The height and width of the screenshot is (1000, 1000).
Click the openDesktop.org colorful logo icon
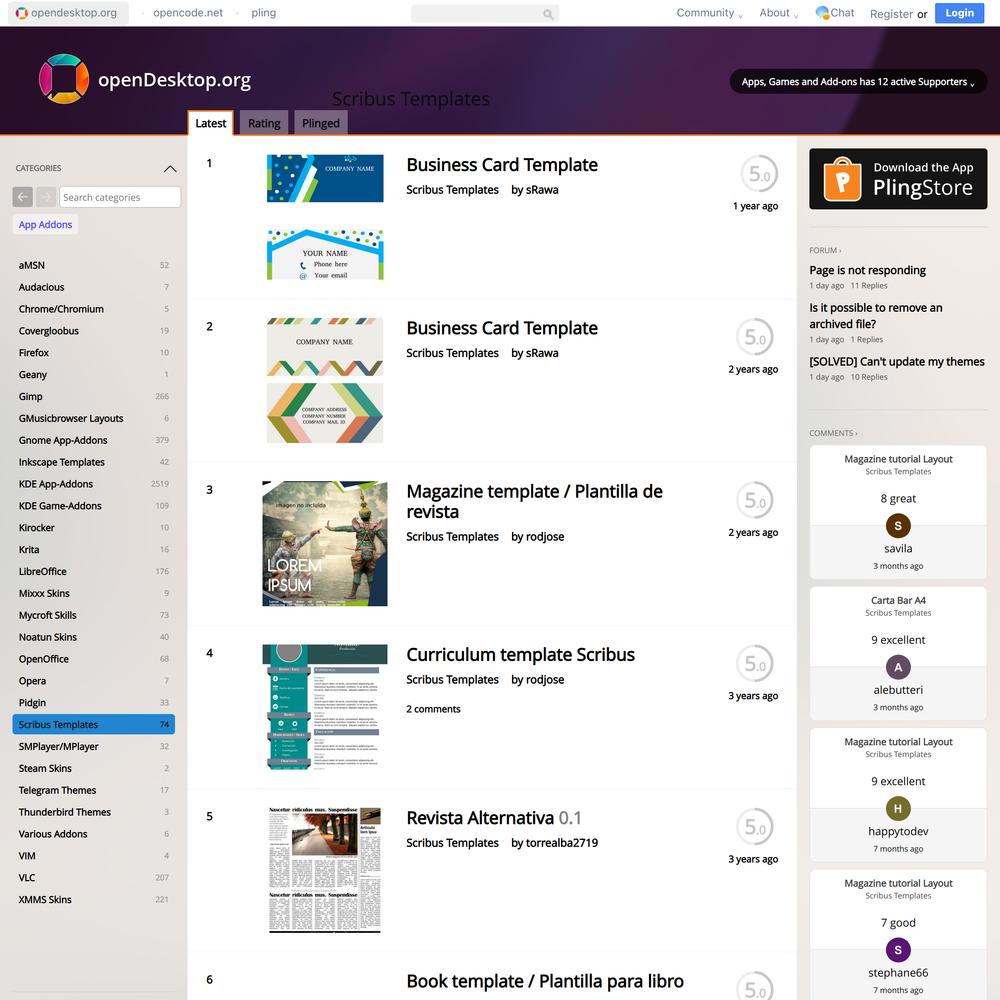coord(64,79)
